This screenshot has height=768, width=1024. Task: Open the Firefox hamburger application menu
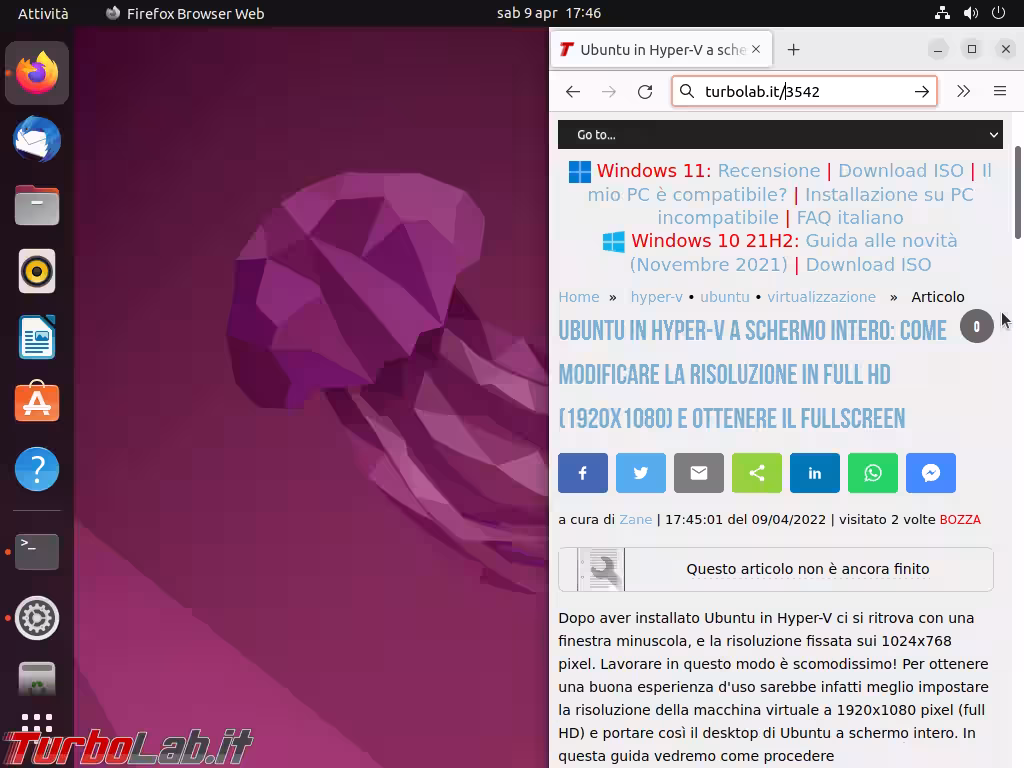tap(999, 91)
